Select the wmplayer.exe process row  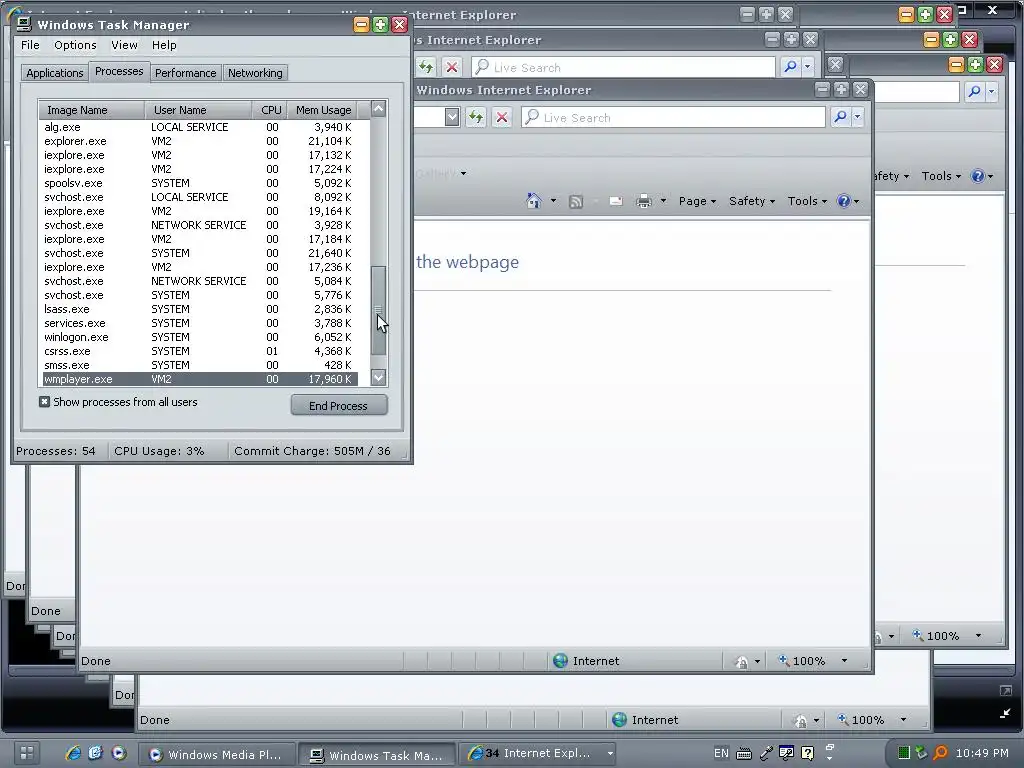point(200,379)
